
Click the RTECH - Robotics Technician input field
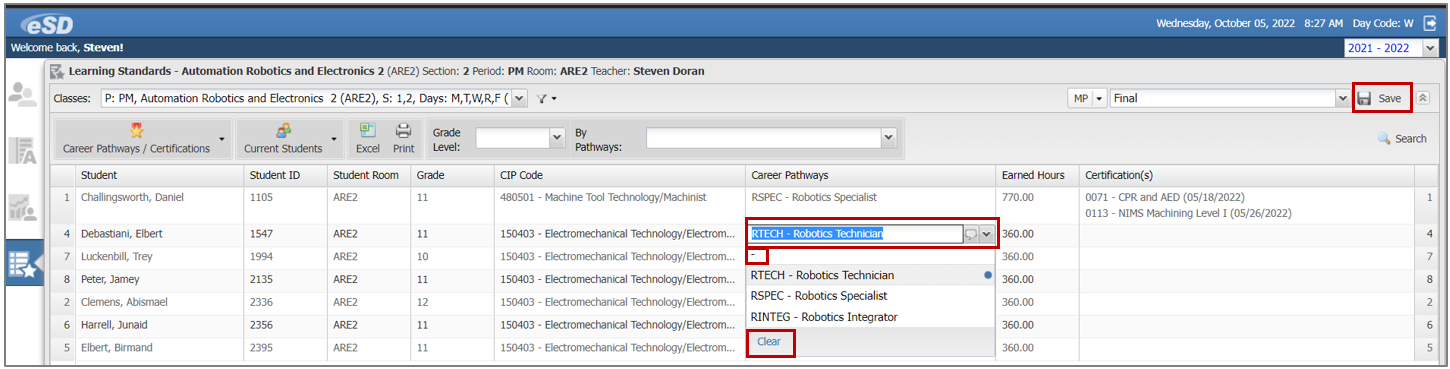(855, 234)
